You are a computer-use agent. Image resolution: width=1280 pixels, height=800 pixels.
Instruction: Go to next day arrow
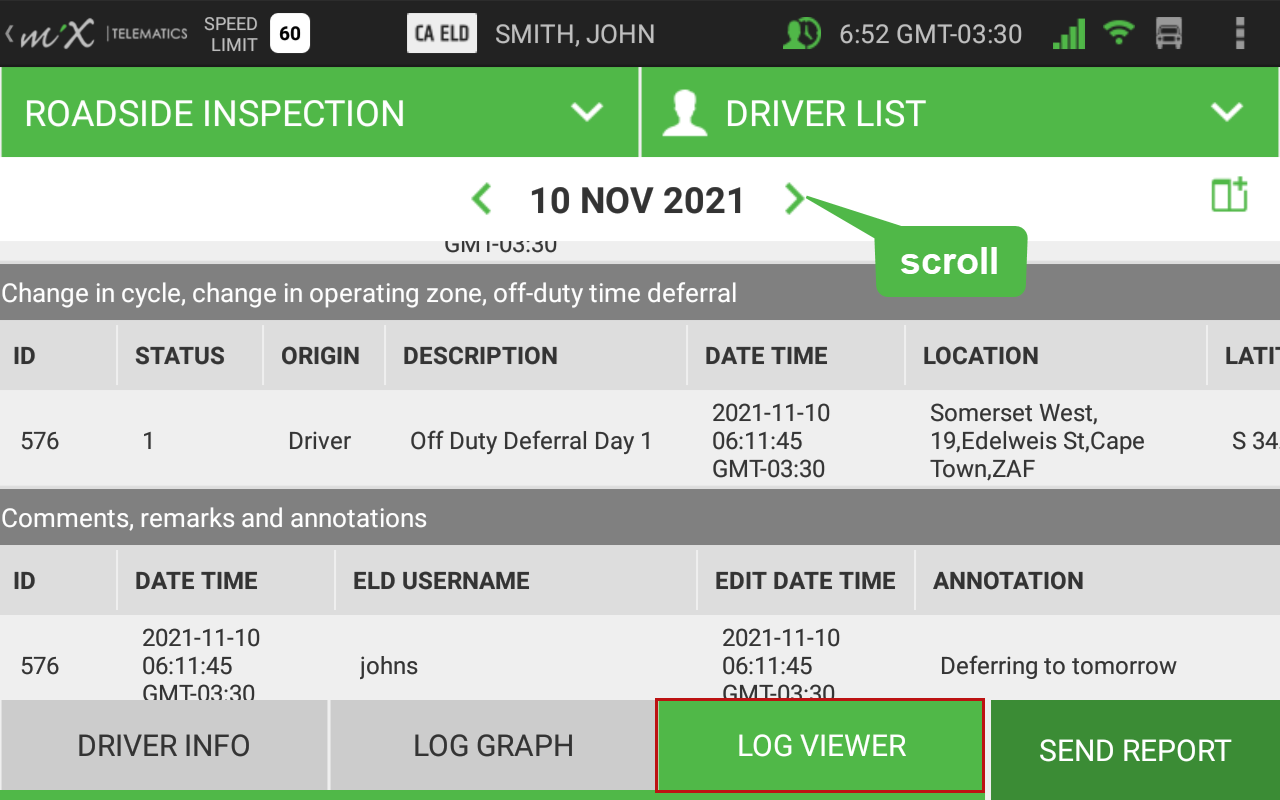point(794,199)
